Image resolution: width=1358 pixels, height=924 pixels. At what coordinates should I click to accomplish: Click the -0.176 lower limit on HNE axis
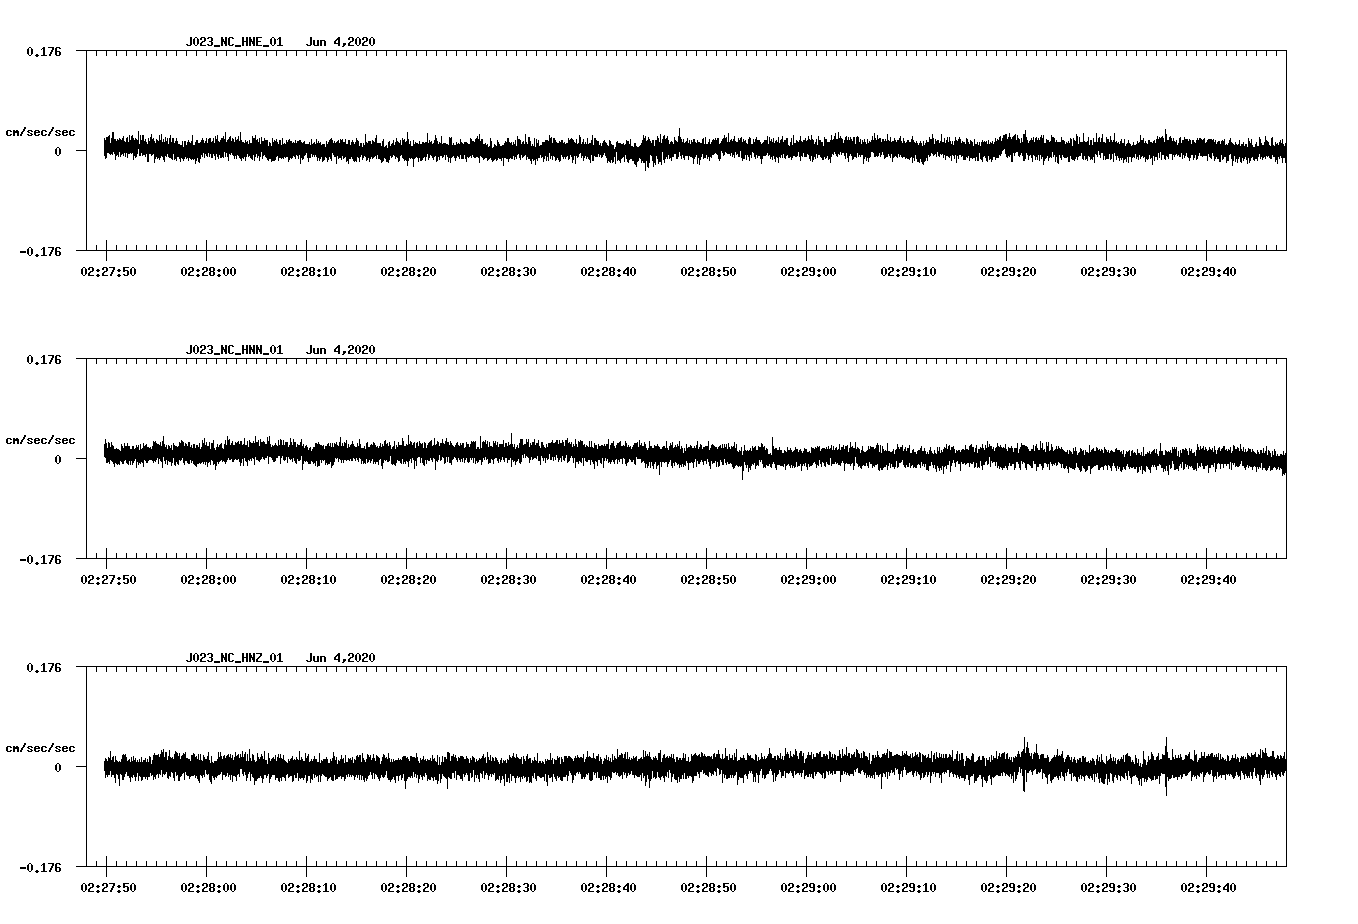(x=40, y=251)
